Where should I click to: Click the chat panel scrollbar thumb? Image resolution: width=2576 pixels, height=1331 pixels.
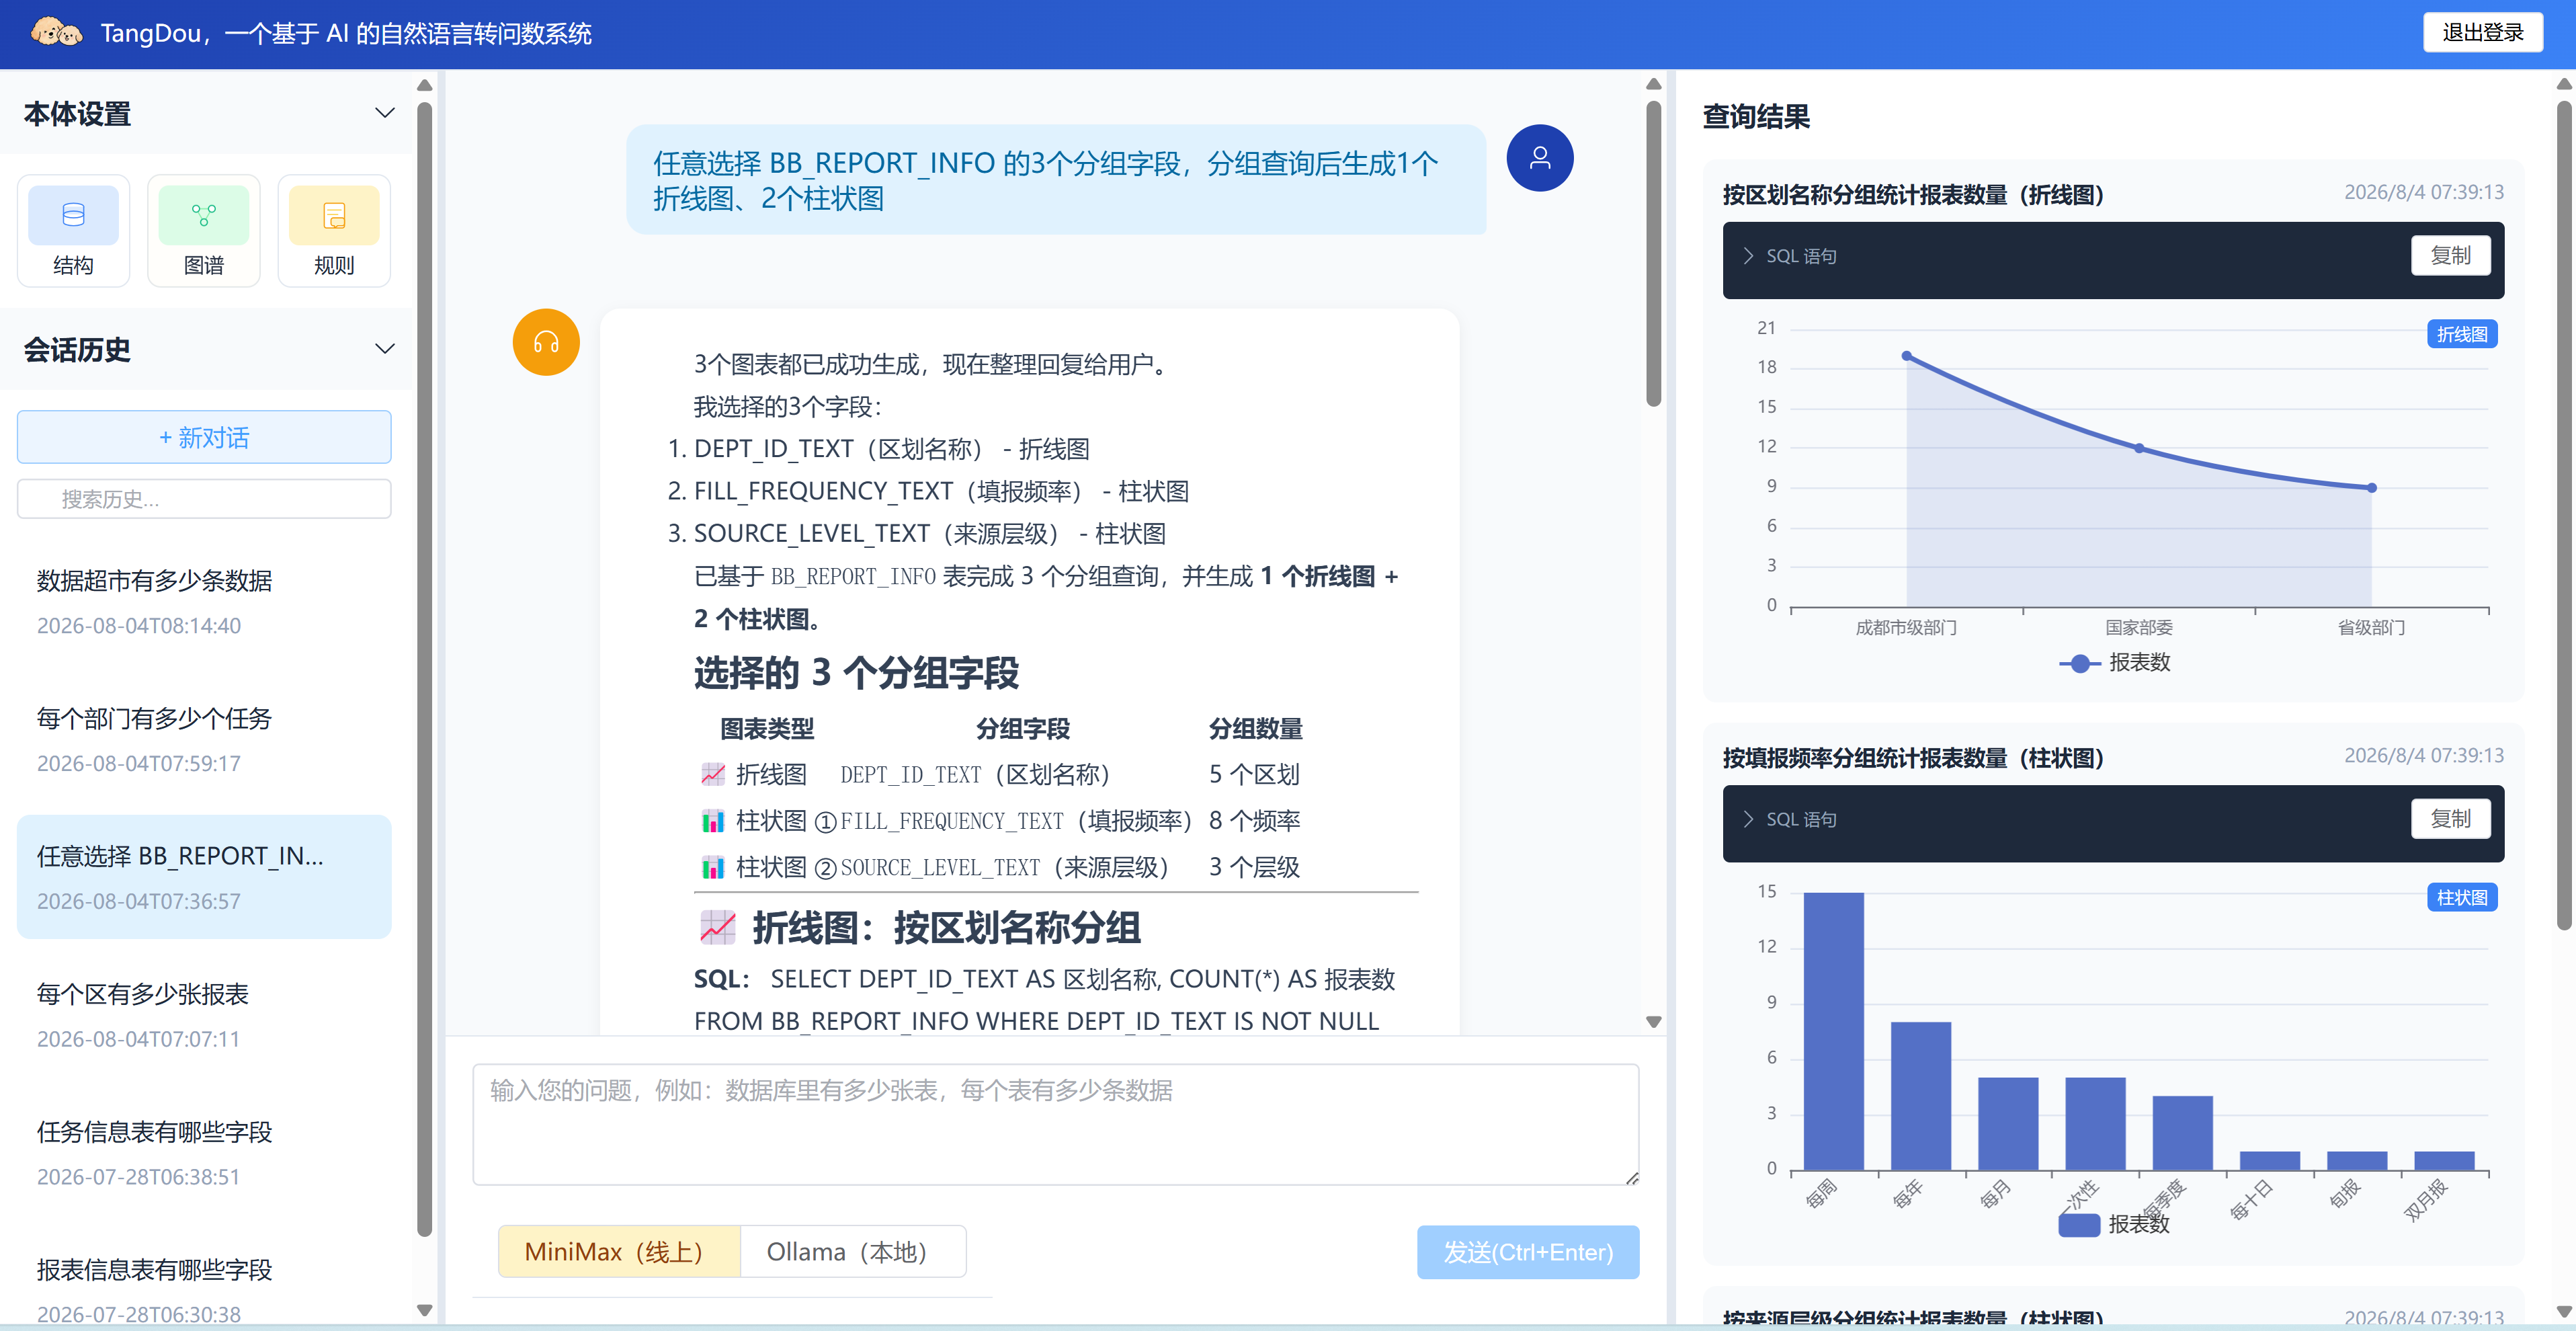(1653, 253)
